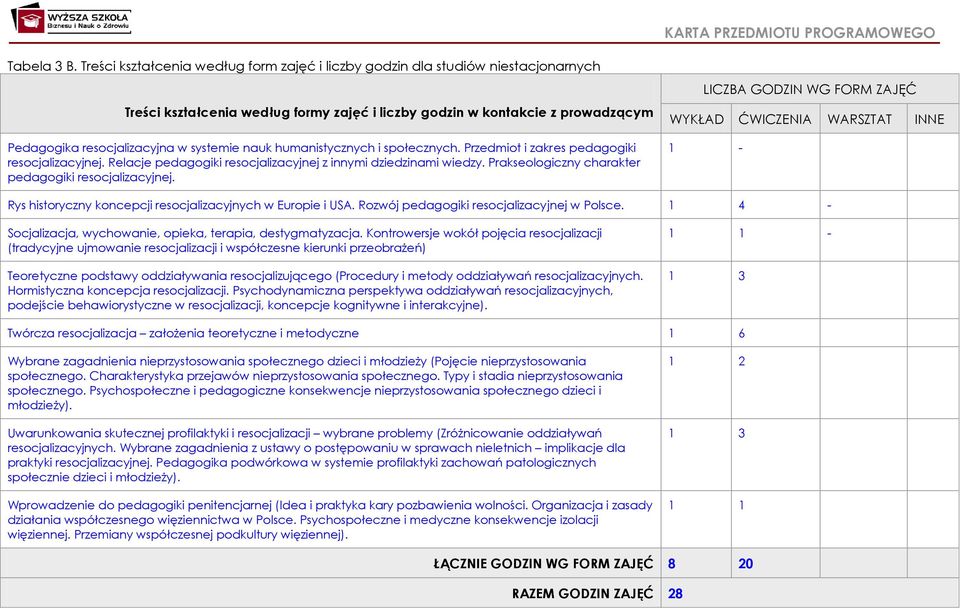The height and width of the screenshot is (609, 960).
Task: Click the WYKŁAD total value 8
Action: click(x=672, y=564)
